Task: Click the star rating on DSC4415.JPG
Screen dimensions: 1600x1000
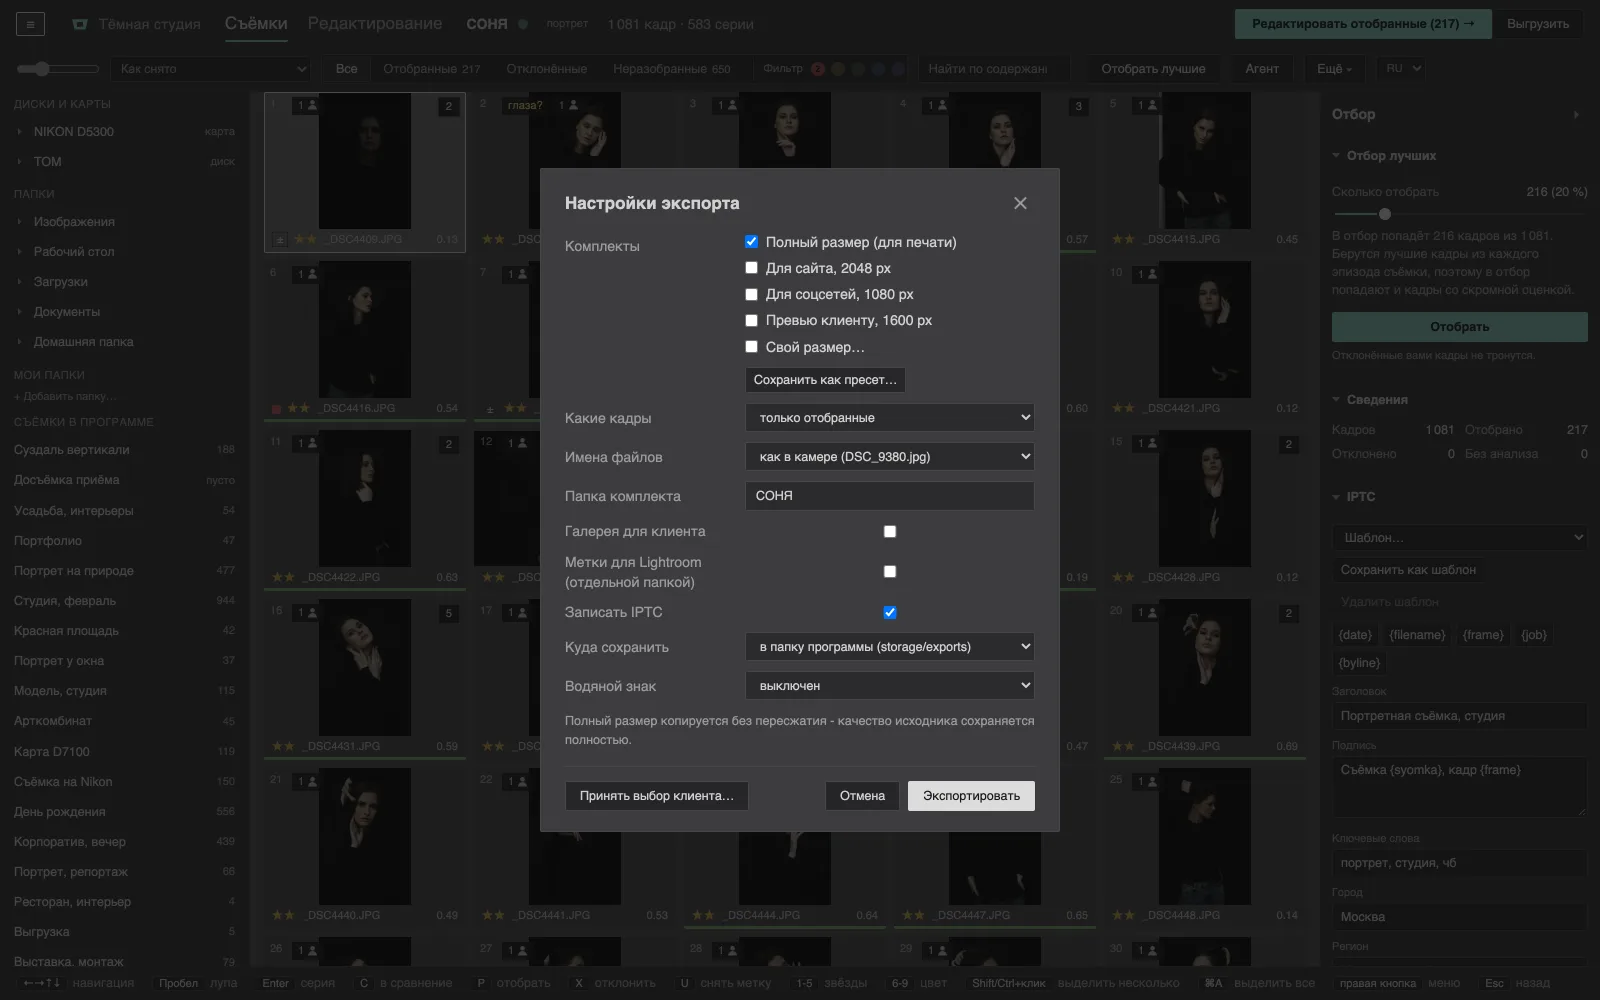Action: (x=1124, y=239)
